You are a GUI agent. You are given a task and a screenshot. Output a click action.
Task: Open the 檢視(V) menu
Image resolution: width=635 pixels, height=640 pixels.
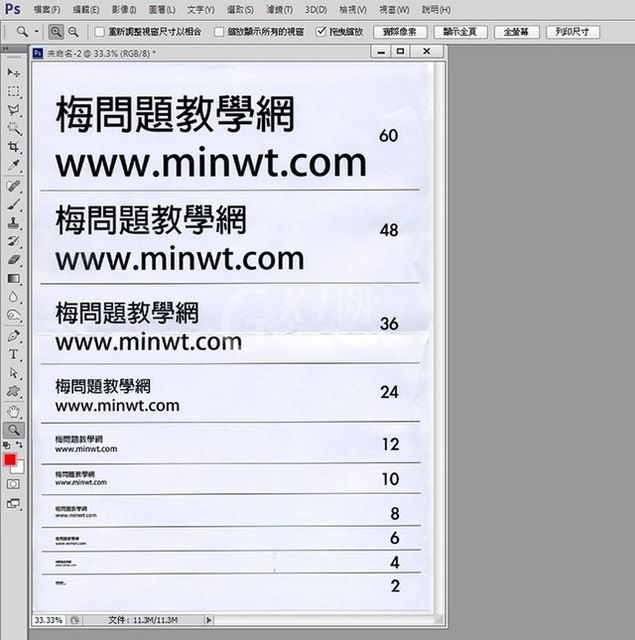click(x=353, y=10)
